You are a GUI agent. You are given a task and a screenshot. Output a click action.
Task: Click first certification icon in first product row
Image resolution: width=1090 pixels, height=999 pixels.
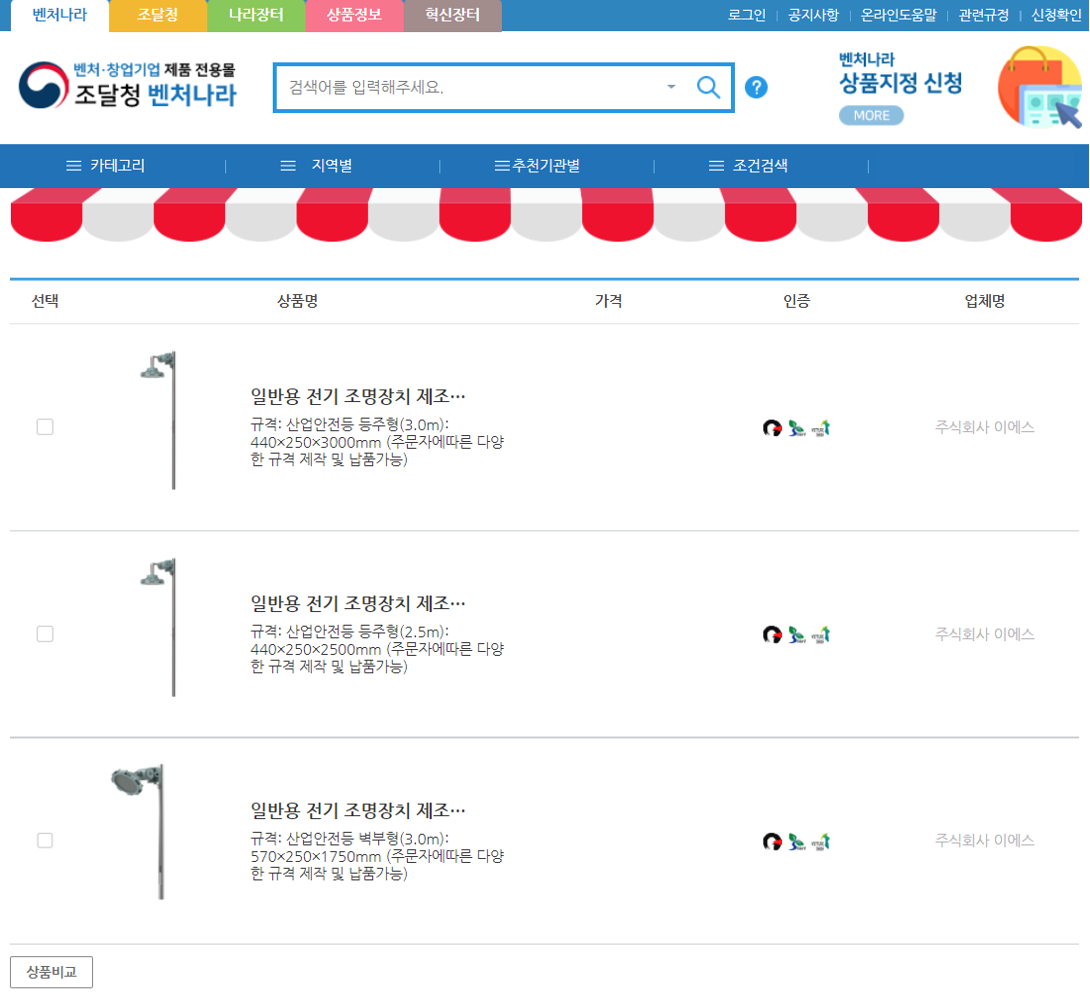(x=772, y=428)
